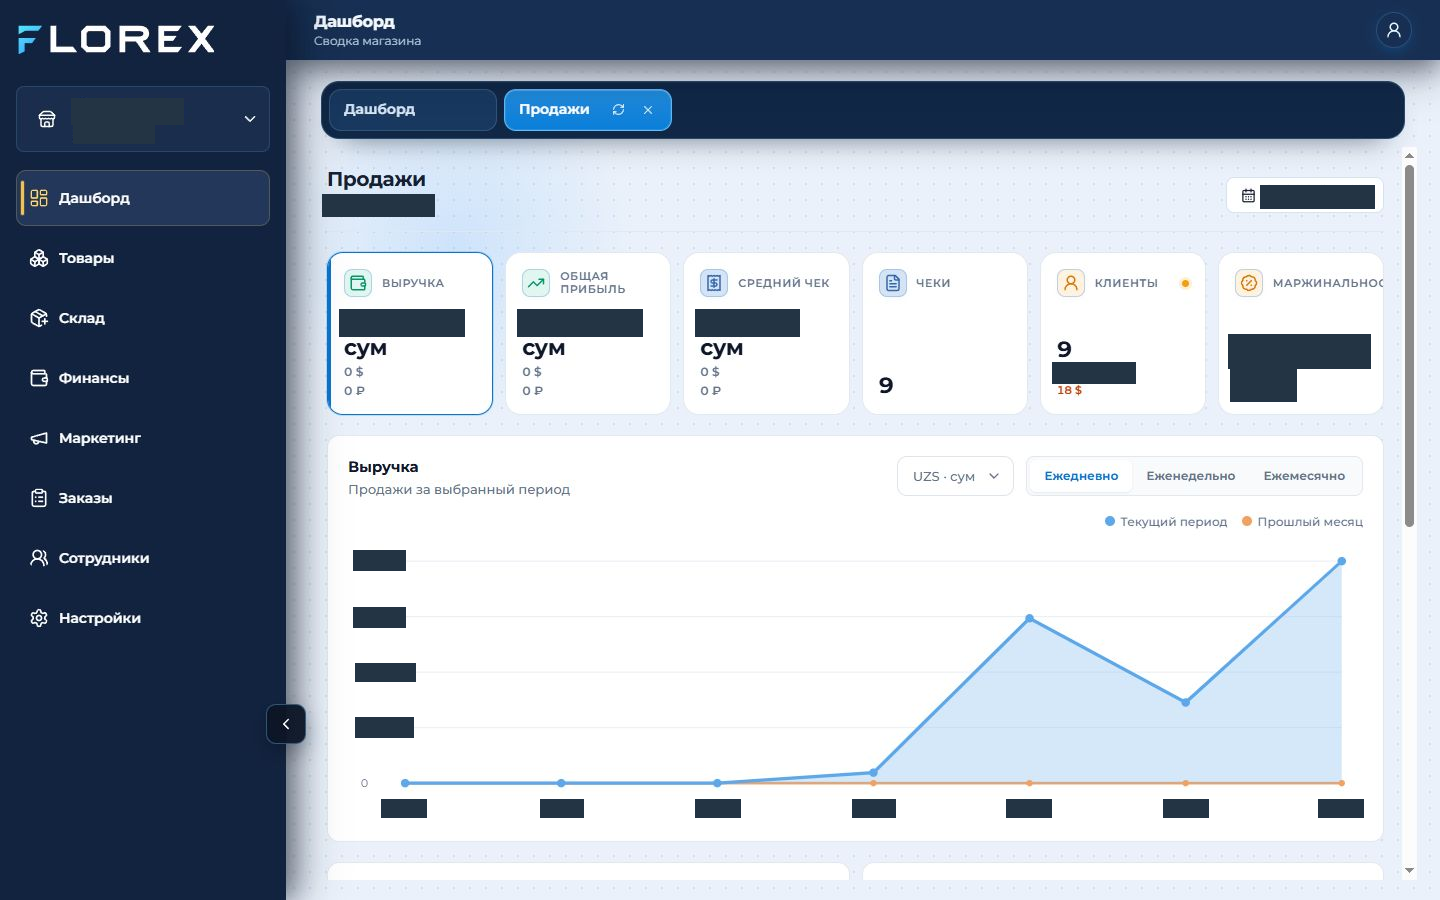Click the wallet icon on Выручка card

click(358, 283)
